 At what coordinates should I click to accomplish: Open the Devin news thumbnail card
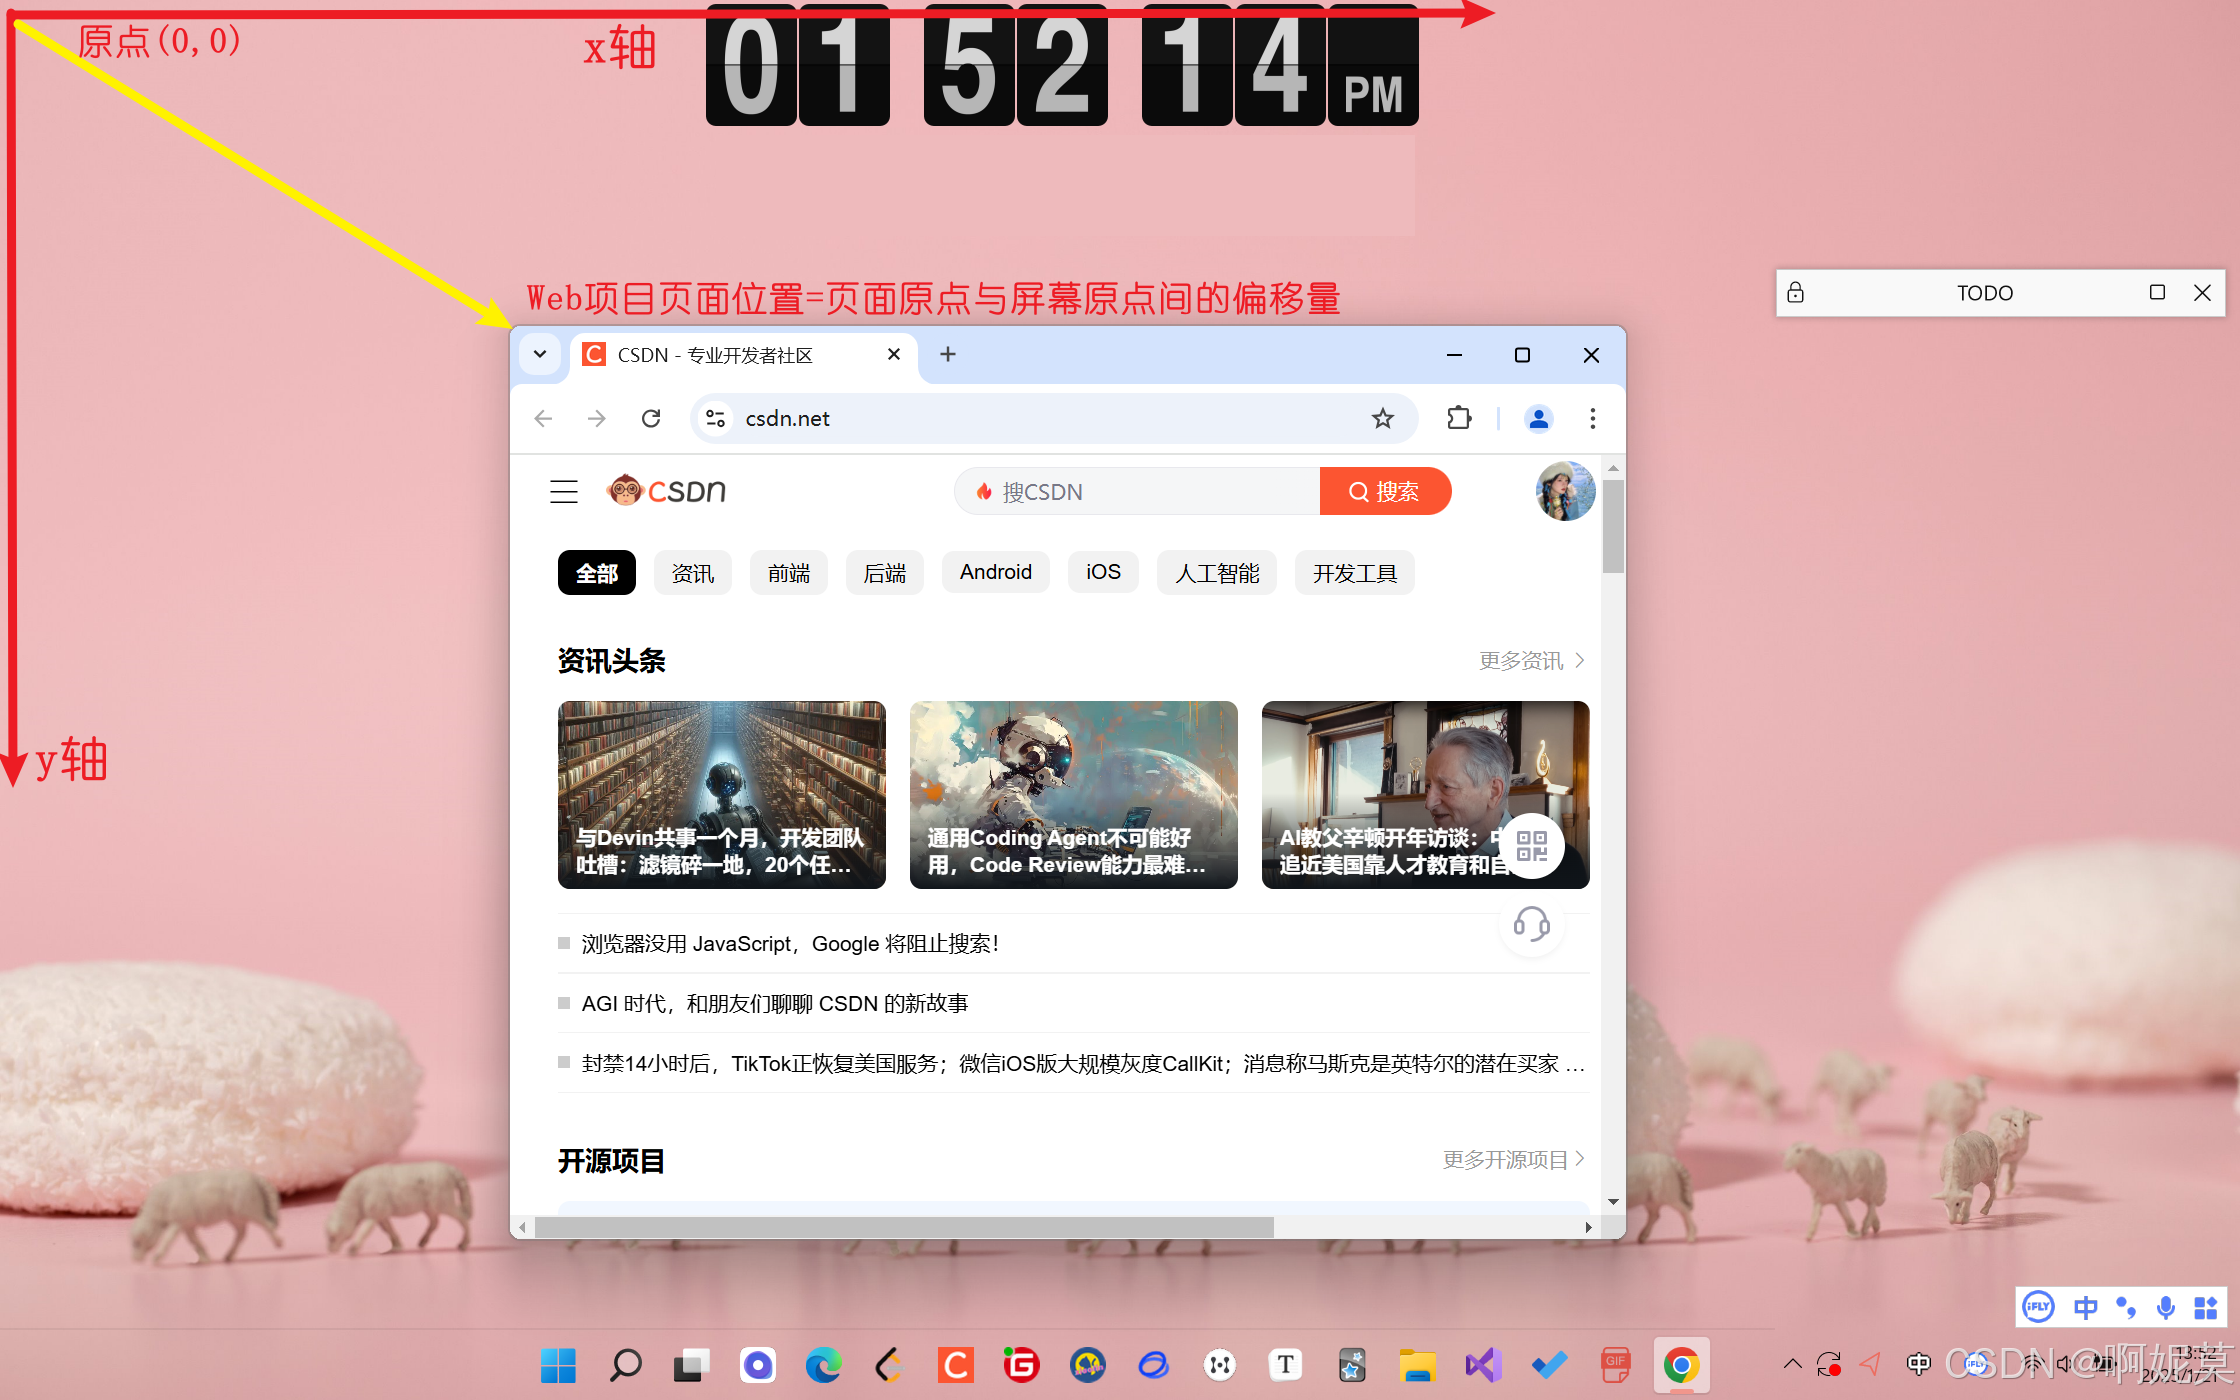coord(721,794)
